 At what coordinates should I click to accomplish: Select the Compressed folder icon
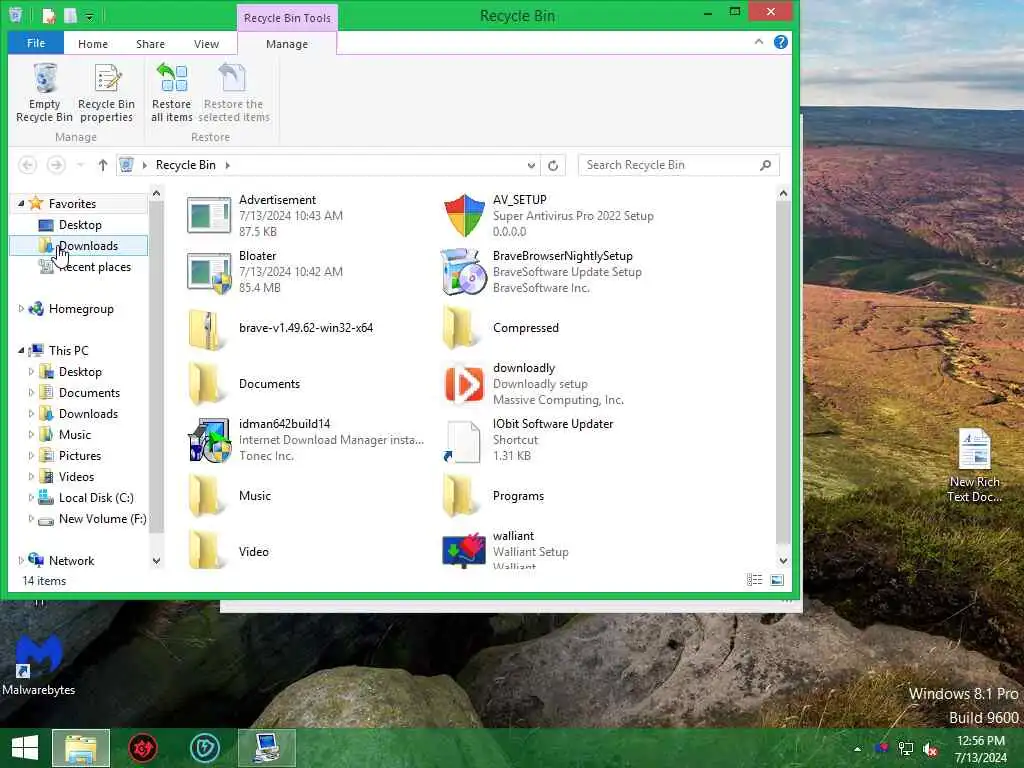459,328
